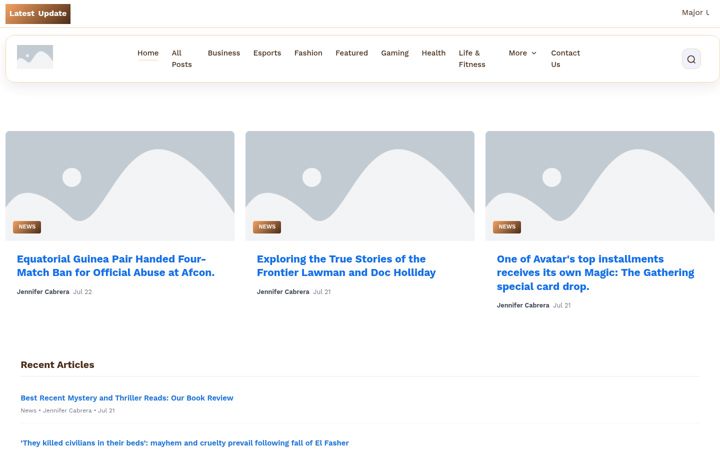
Task: Open the Avatar Magic article thumbnail
Action: click(600, 186)
